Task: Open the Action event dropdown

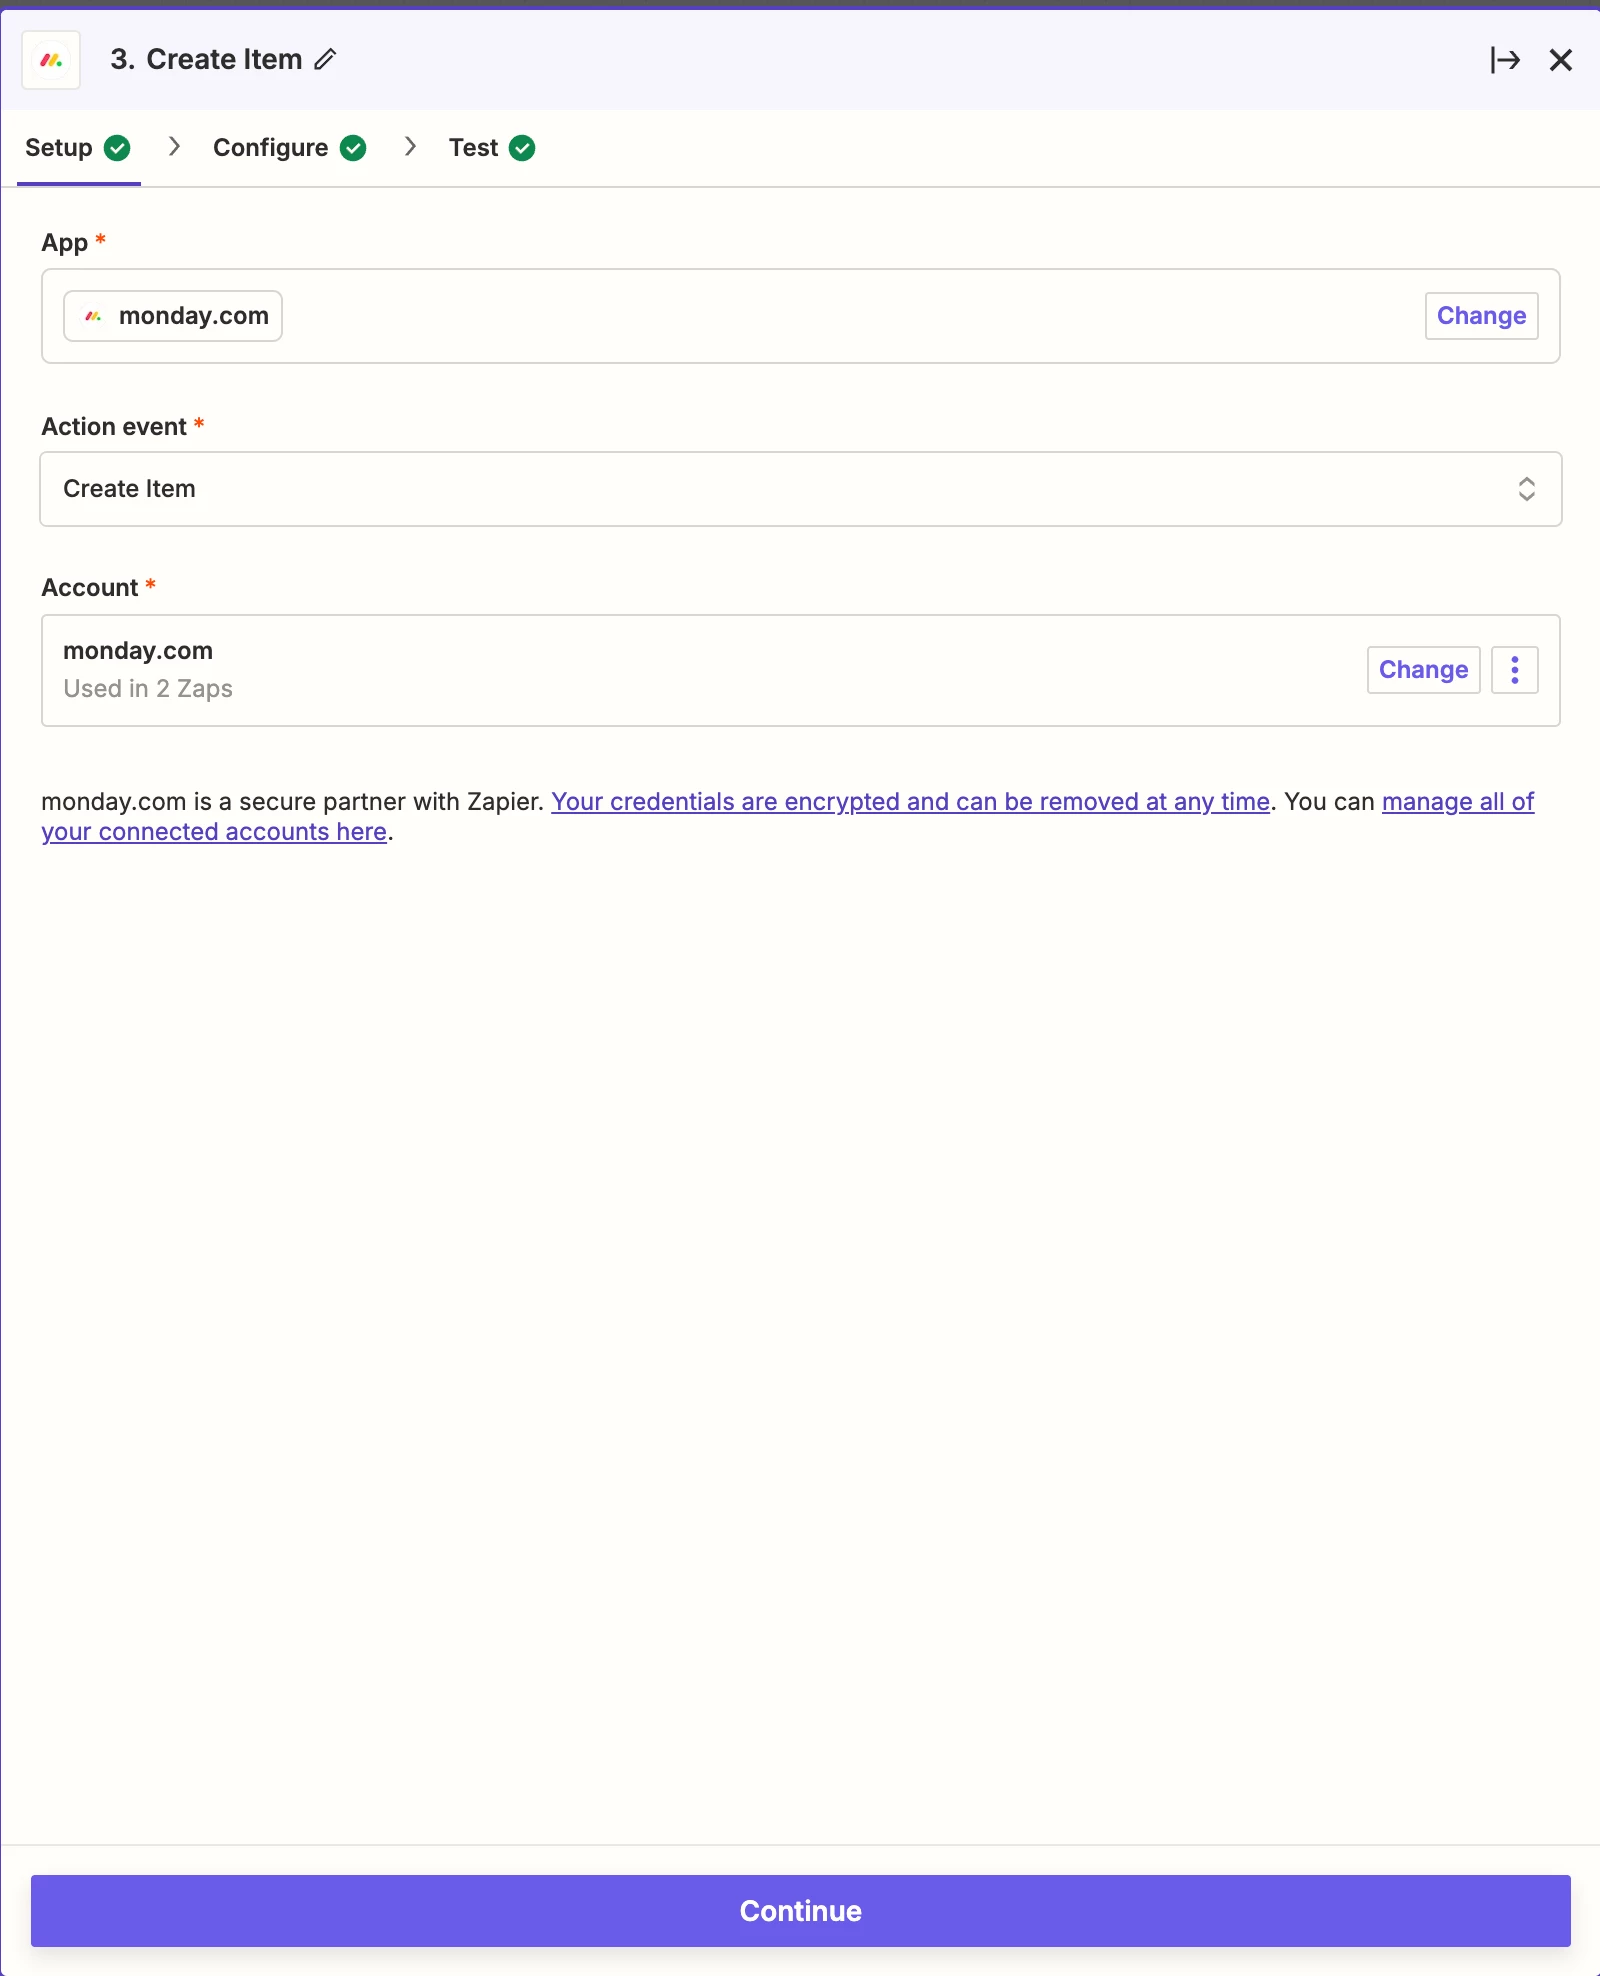Action: 800,489
